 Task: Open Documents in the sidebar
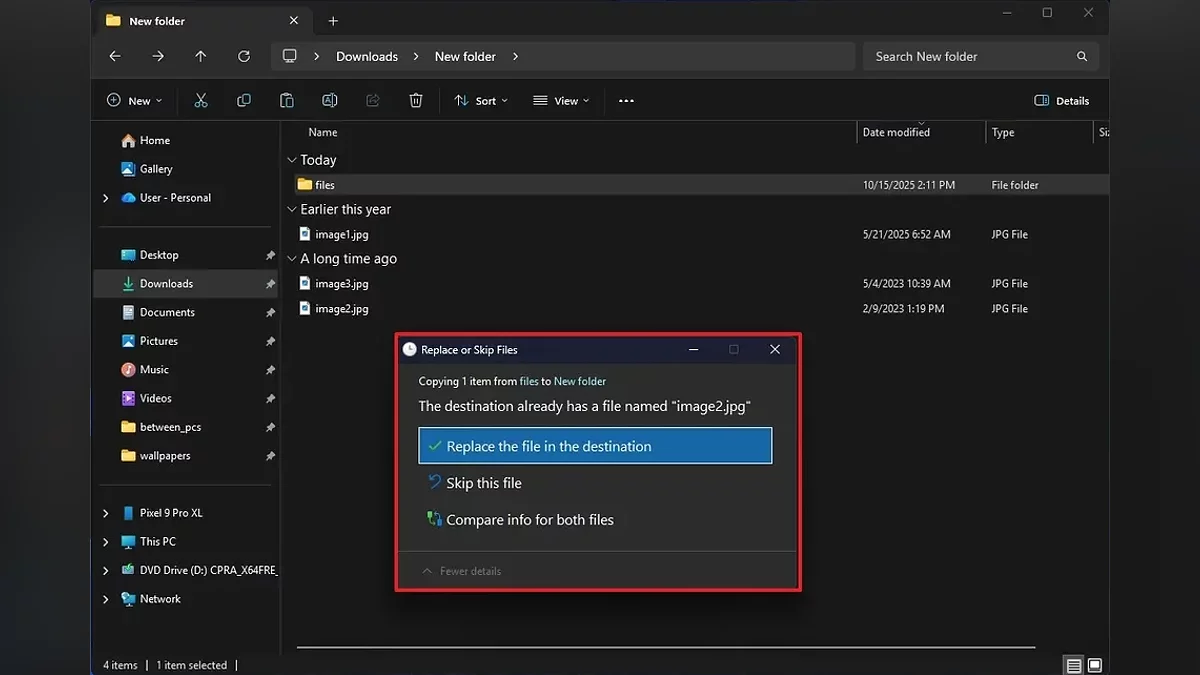click(167, 313)
